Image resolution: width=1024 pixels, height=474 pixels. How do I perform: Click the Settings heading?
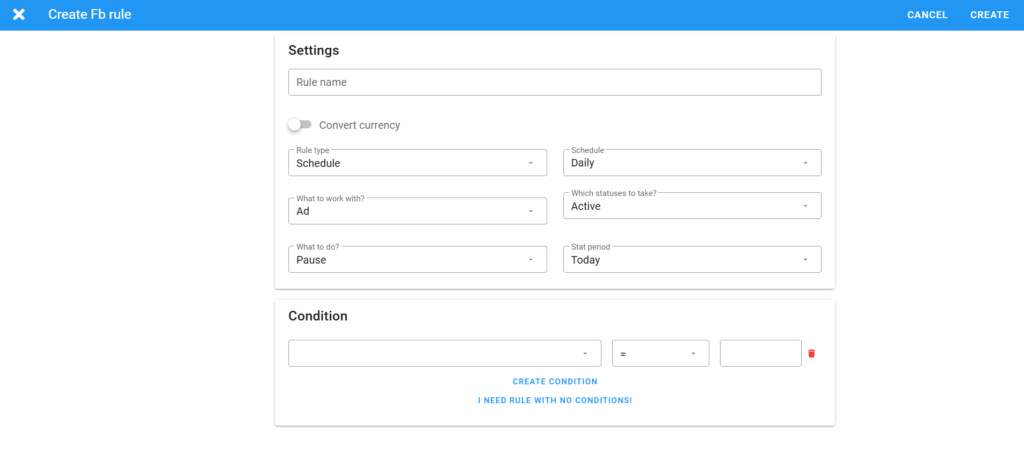(x=313, y=50)
